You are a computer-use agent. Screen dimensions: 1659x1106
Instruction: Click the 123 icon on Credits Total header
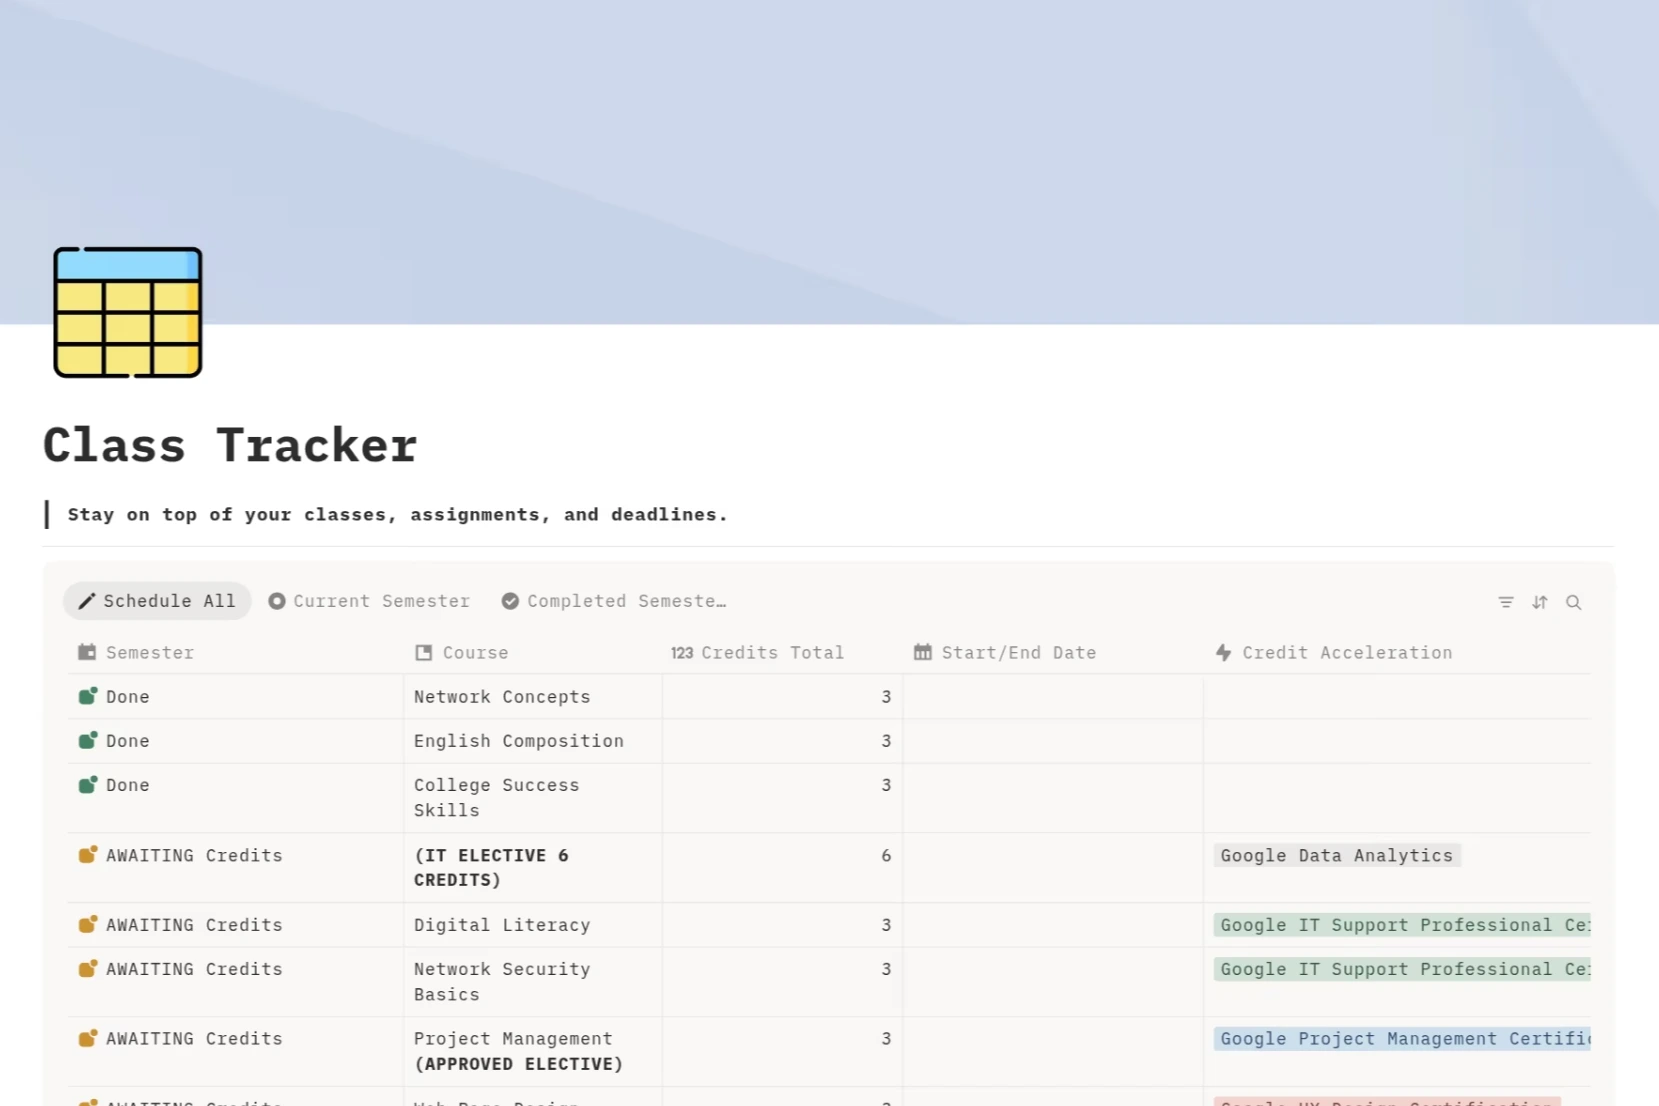681,652
